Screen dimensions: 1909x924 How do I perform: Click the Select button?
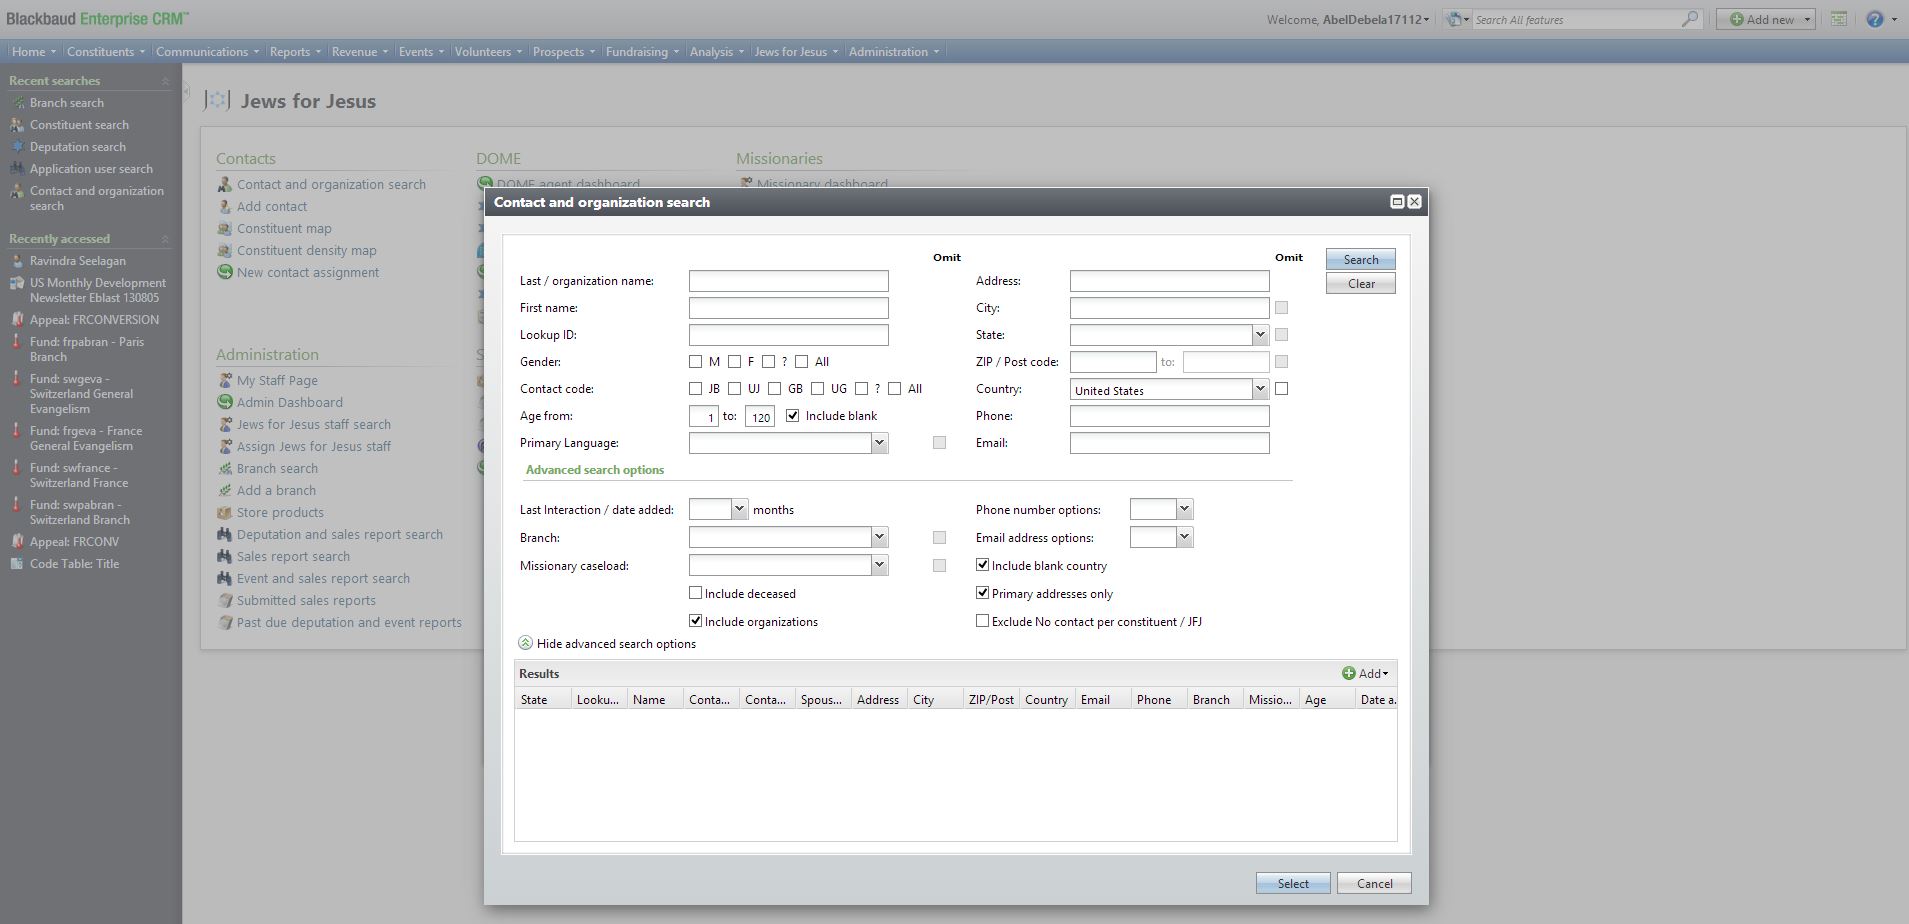coord(1292,883)
